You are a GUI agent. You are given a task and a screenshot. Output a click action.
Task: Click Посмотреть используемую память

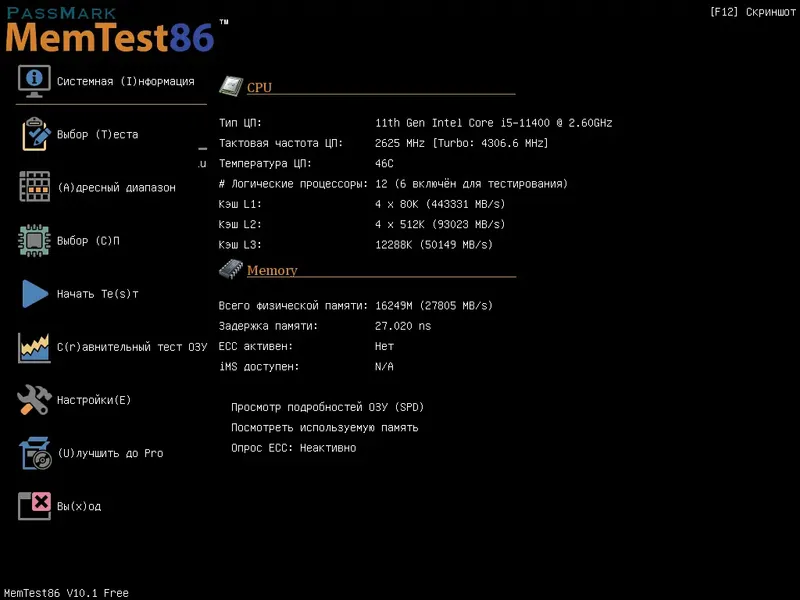click(324, 428)
